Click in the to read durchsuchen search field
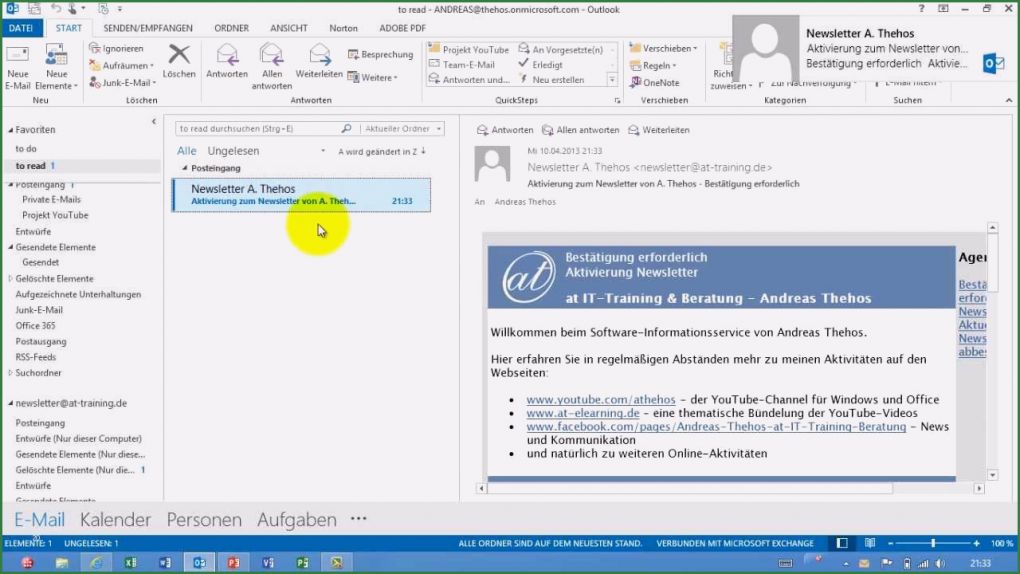This screenshot has height=574, width=1020. (258, 129)
